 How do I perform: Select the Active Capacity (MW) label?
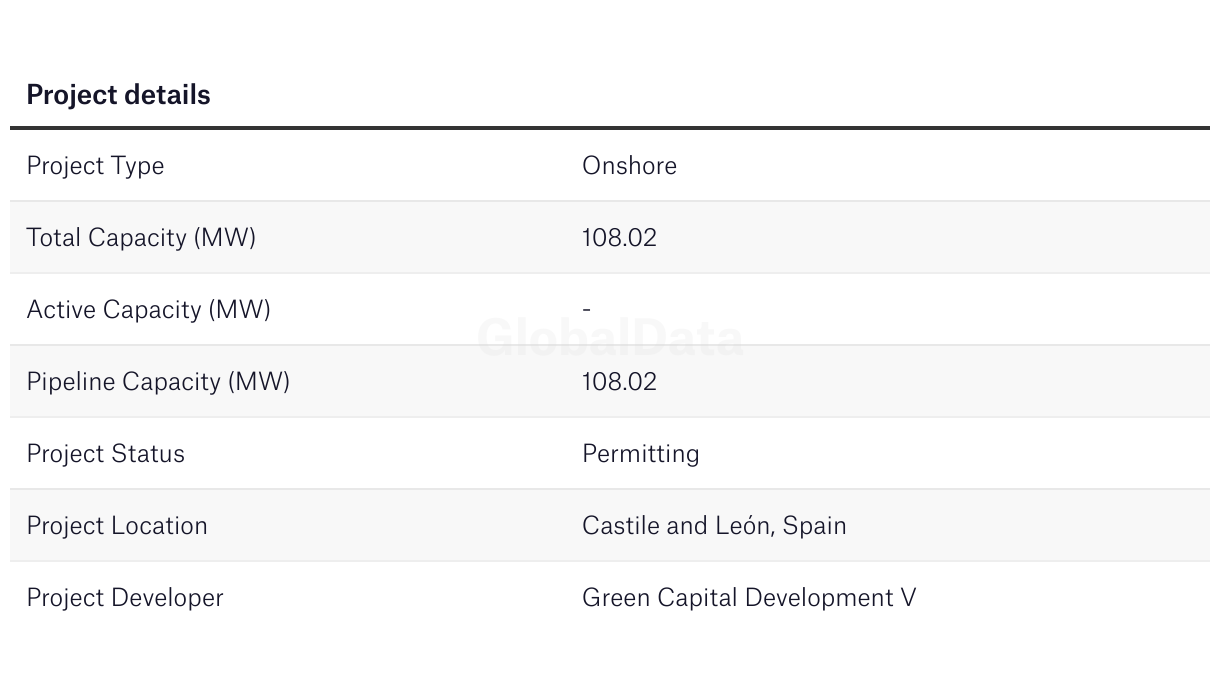point(148,310)
